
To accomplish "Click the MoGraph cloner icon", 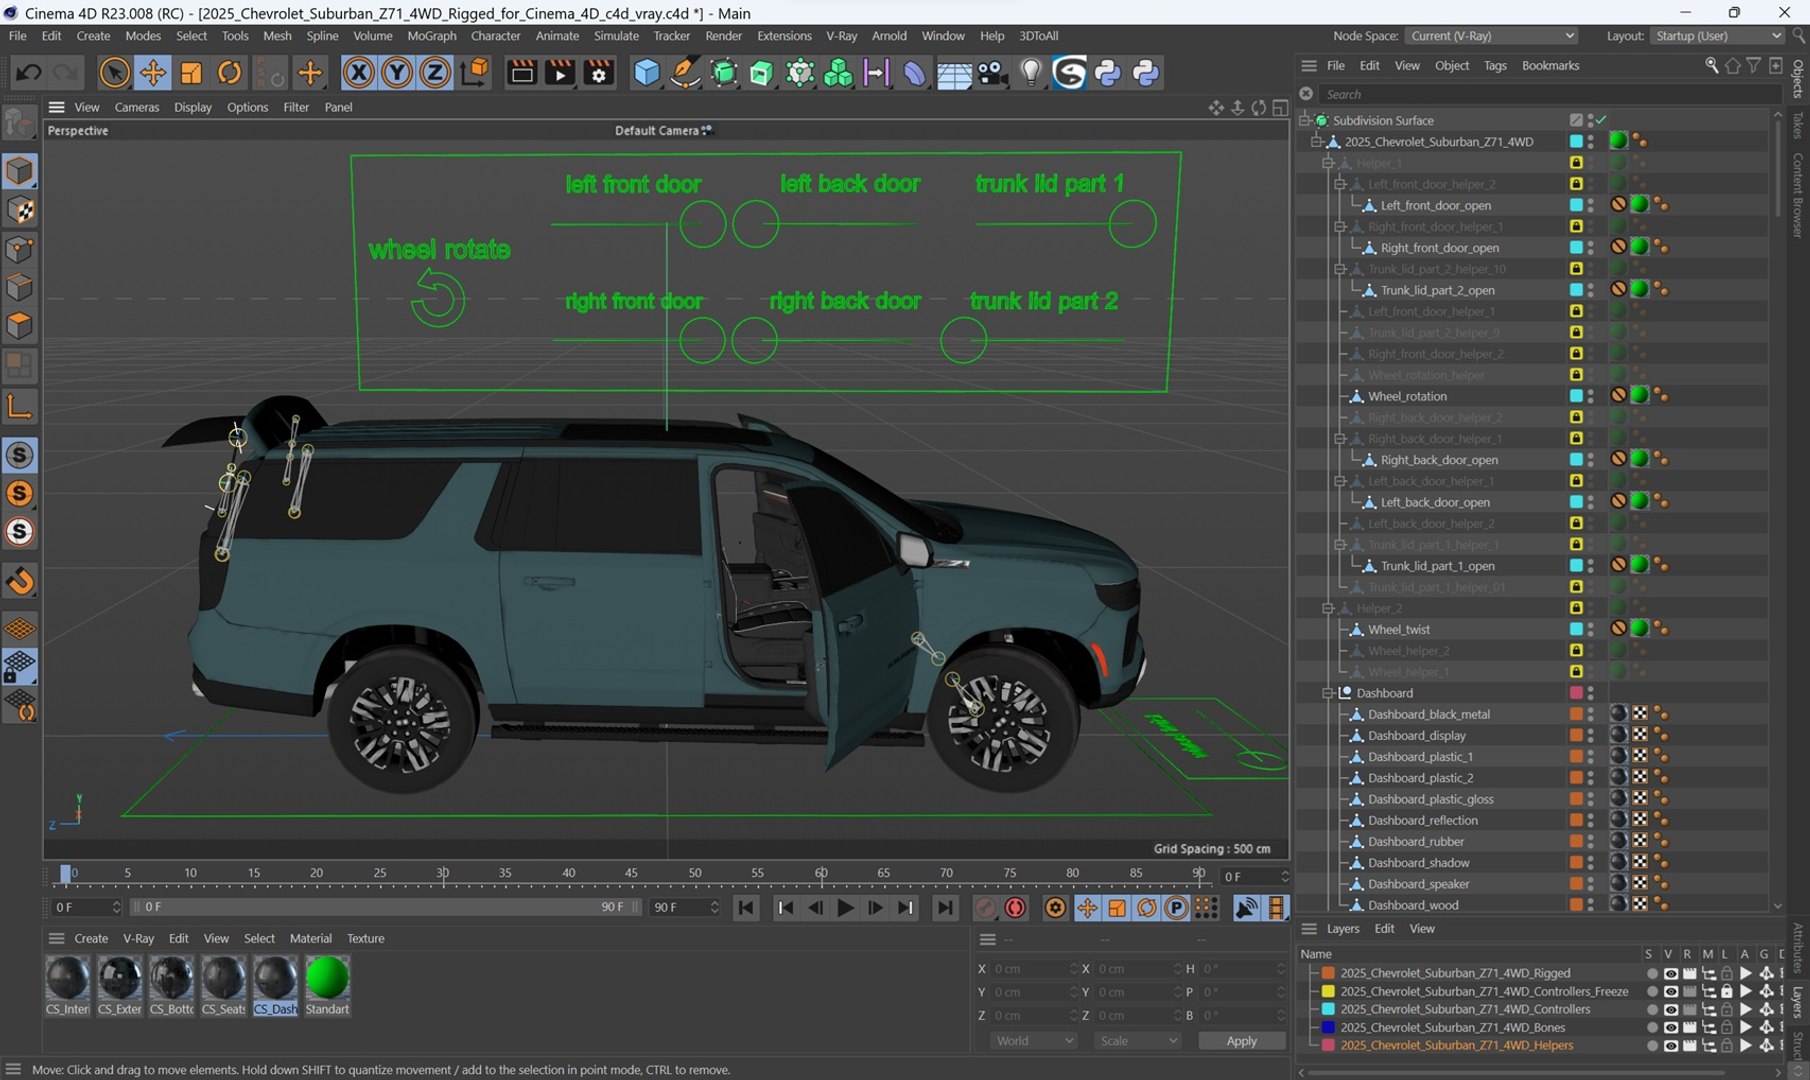I will (838, 72).
